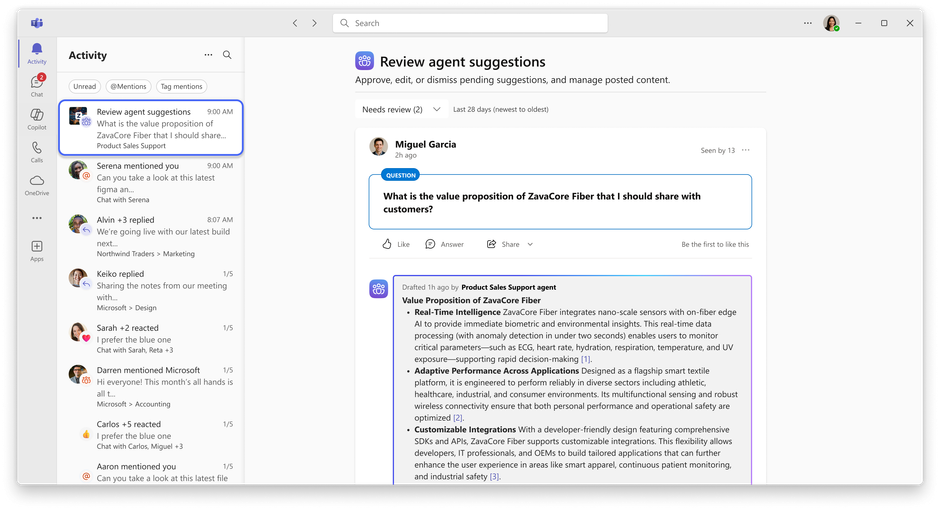This screenshot has width=940, height=510.
Task: Show more apps via sidebar ellipsis
Action: [37, 218]
